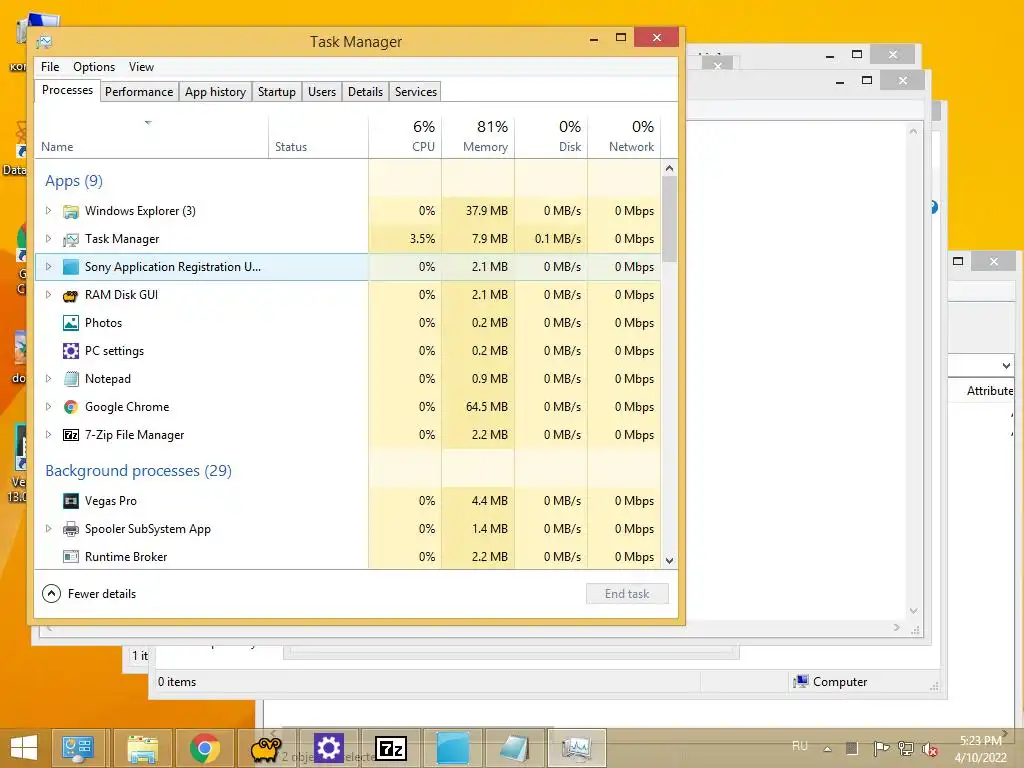Screen dimensions: 1024x768
Task: Select the Apps (9) group heading
Action: [x=74, y=181]
